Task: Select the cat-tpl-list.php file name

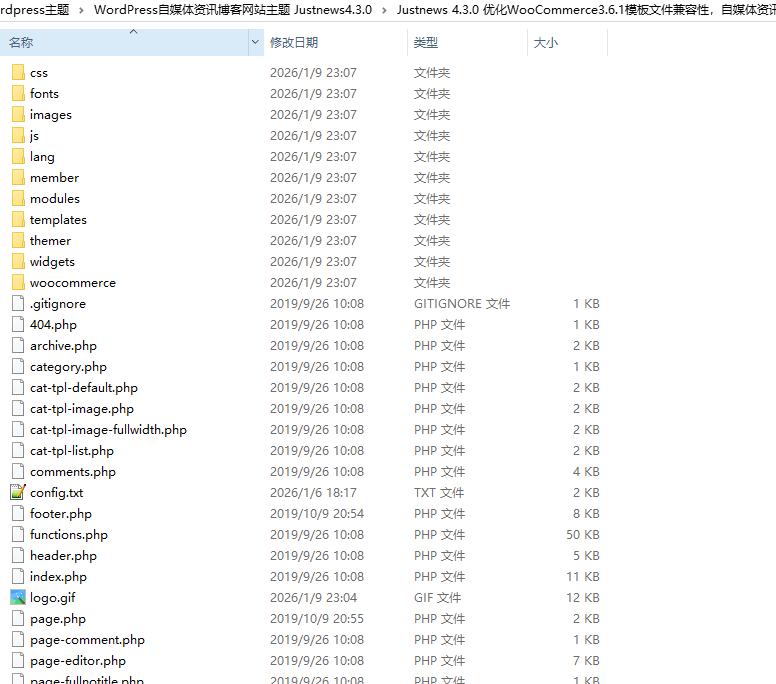Action: click(x=72, y=450)
